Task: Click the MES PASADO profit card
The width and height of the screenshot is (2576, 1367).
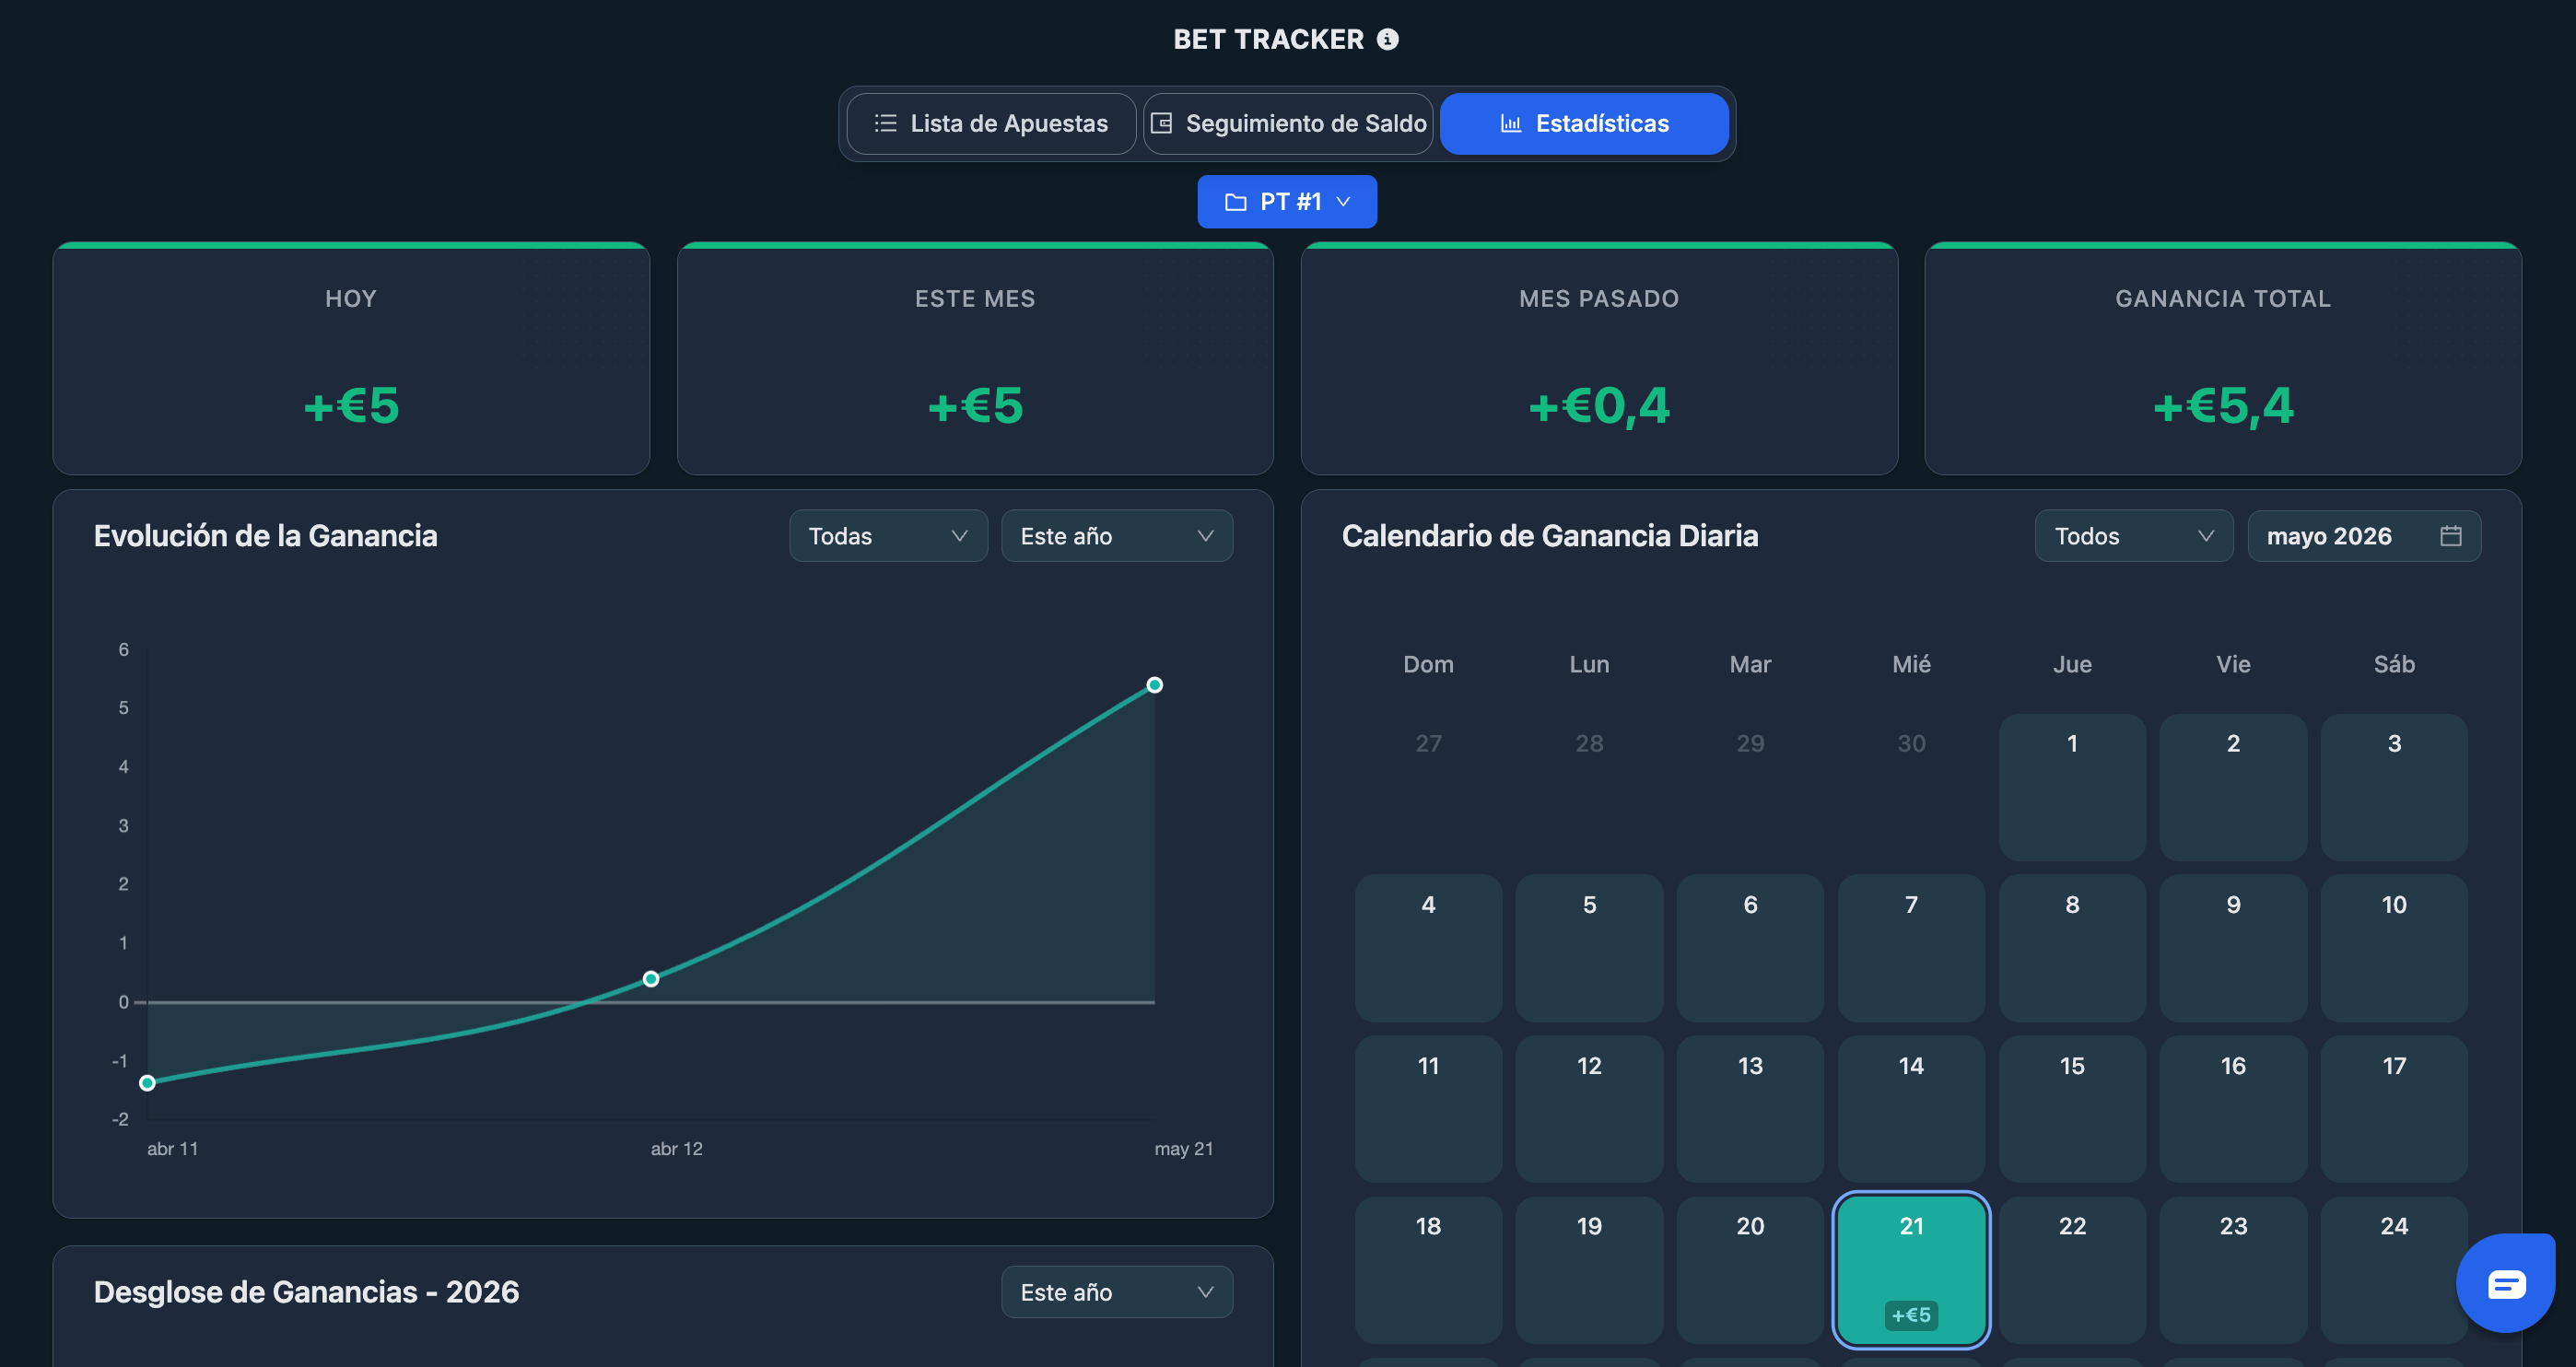Action: click(x=1599, y=359)
